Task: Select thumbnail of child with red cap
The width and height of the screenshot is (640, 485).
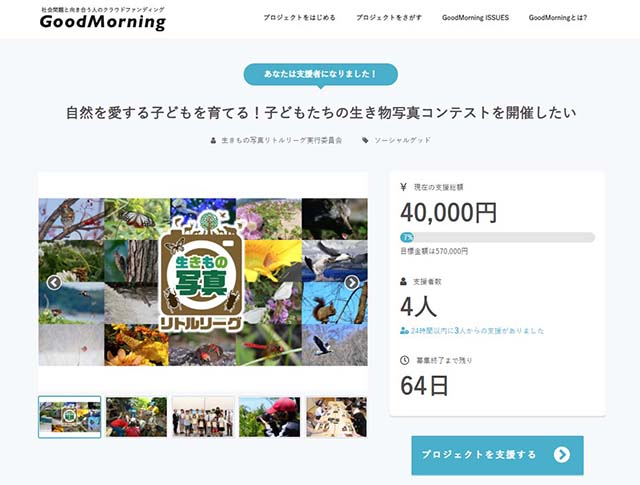Action: click(269, 417)
